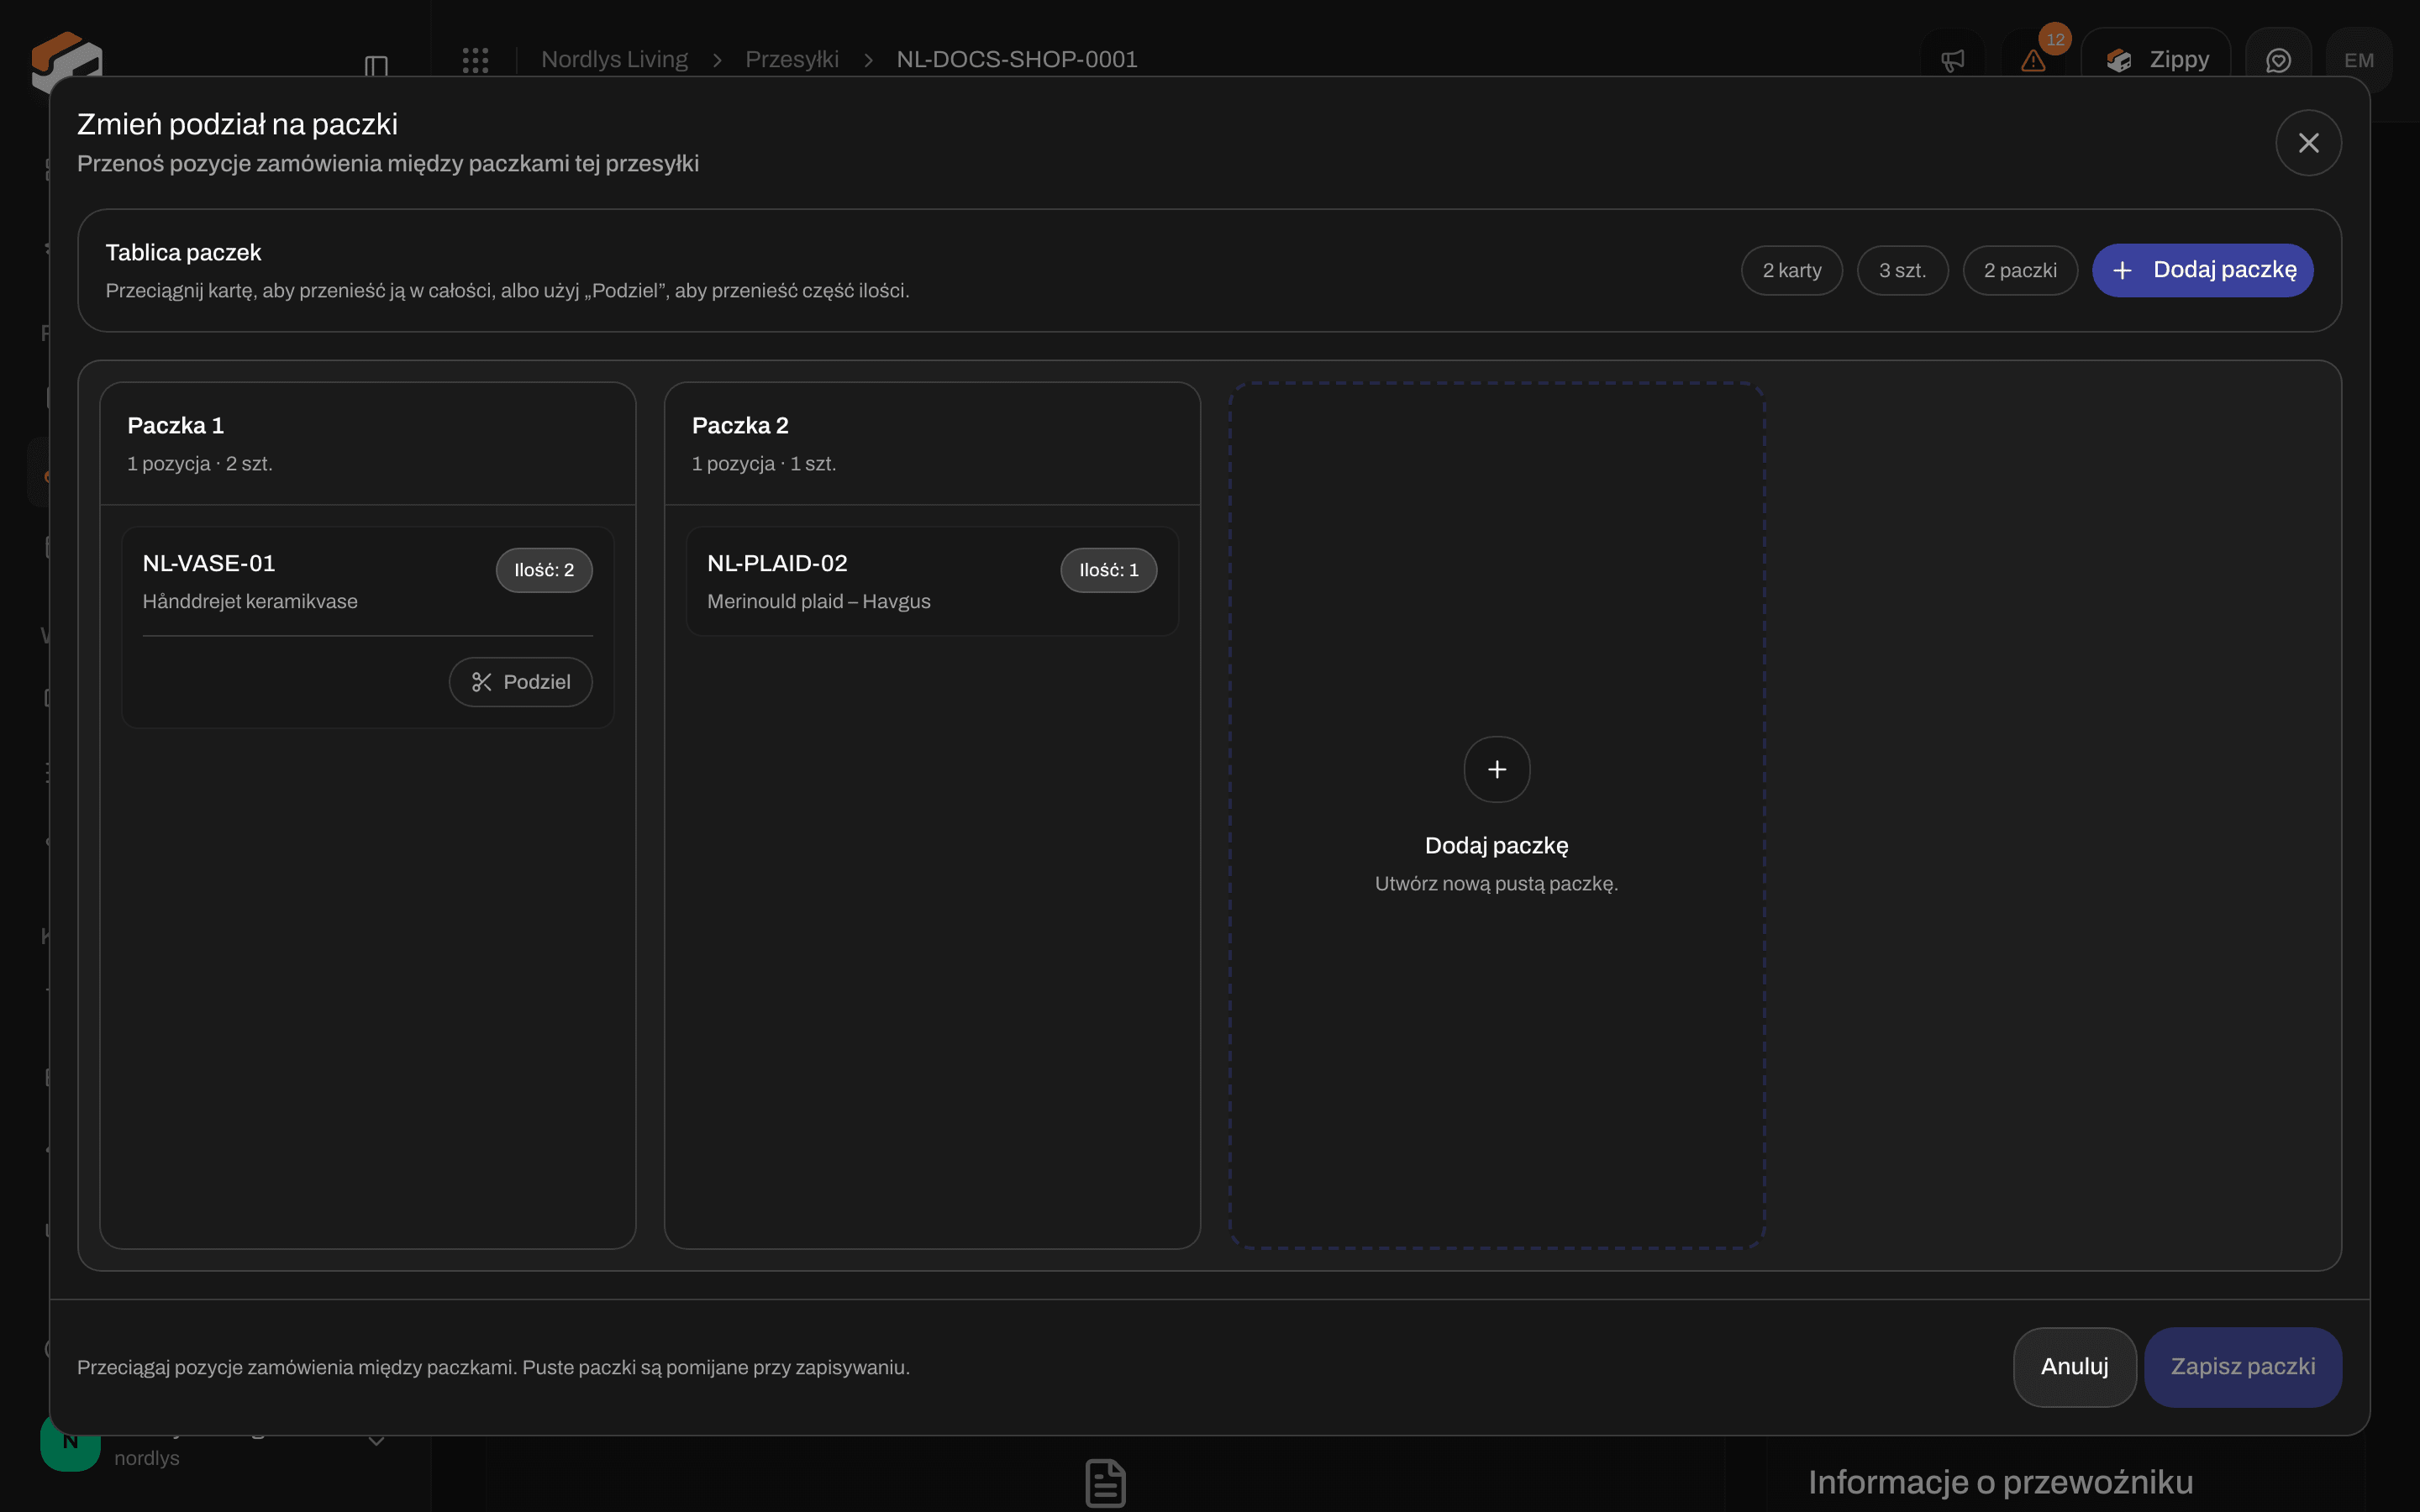Click the Ilość: 2 quantity badge
Viewport: 2420px width, 1512px height.
[544, 570]
